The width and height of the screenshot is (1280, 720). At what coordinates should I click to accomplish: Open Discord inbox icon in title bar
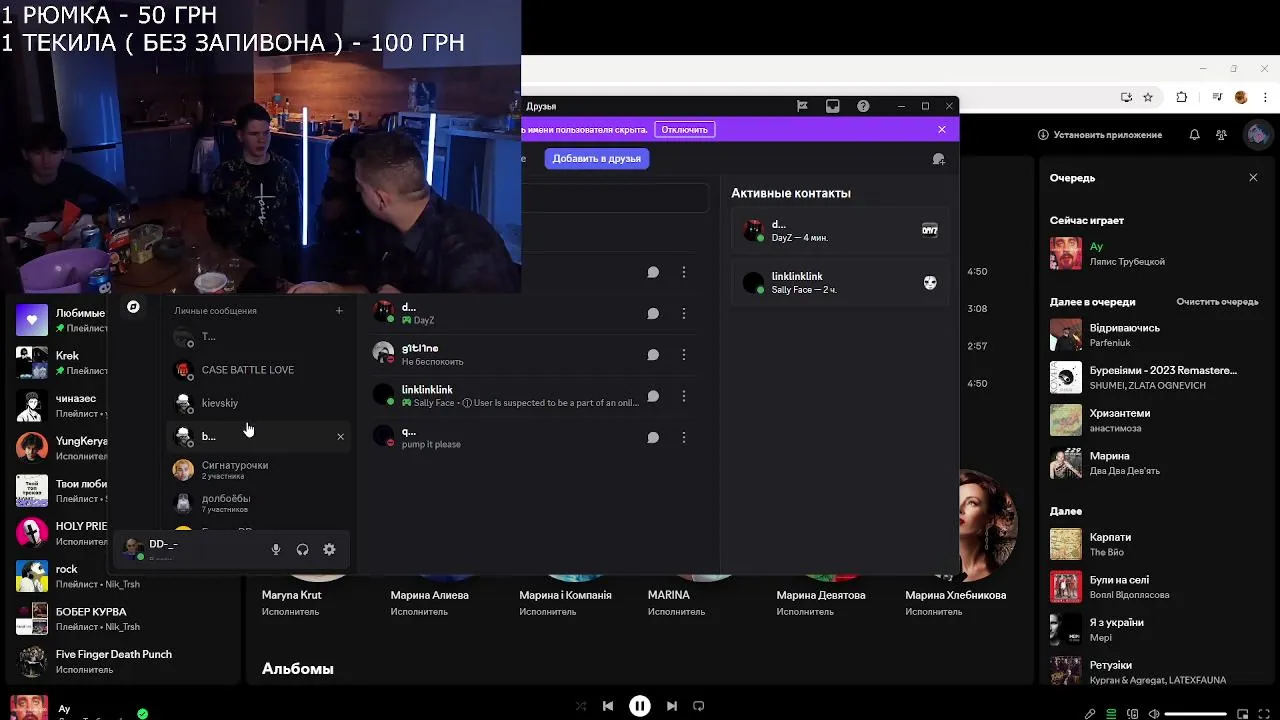pos(832,106)
